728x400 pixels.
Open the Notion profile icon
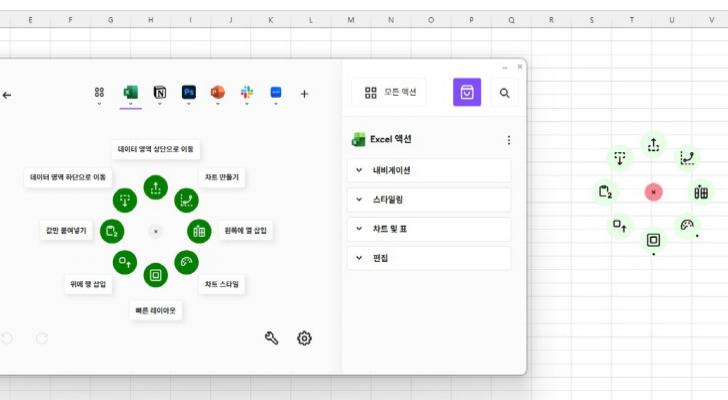point(159,93)
